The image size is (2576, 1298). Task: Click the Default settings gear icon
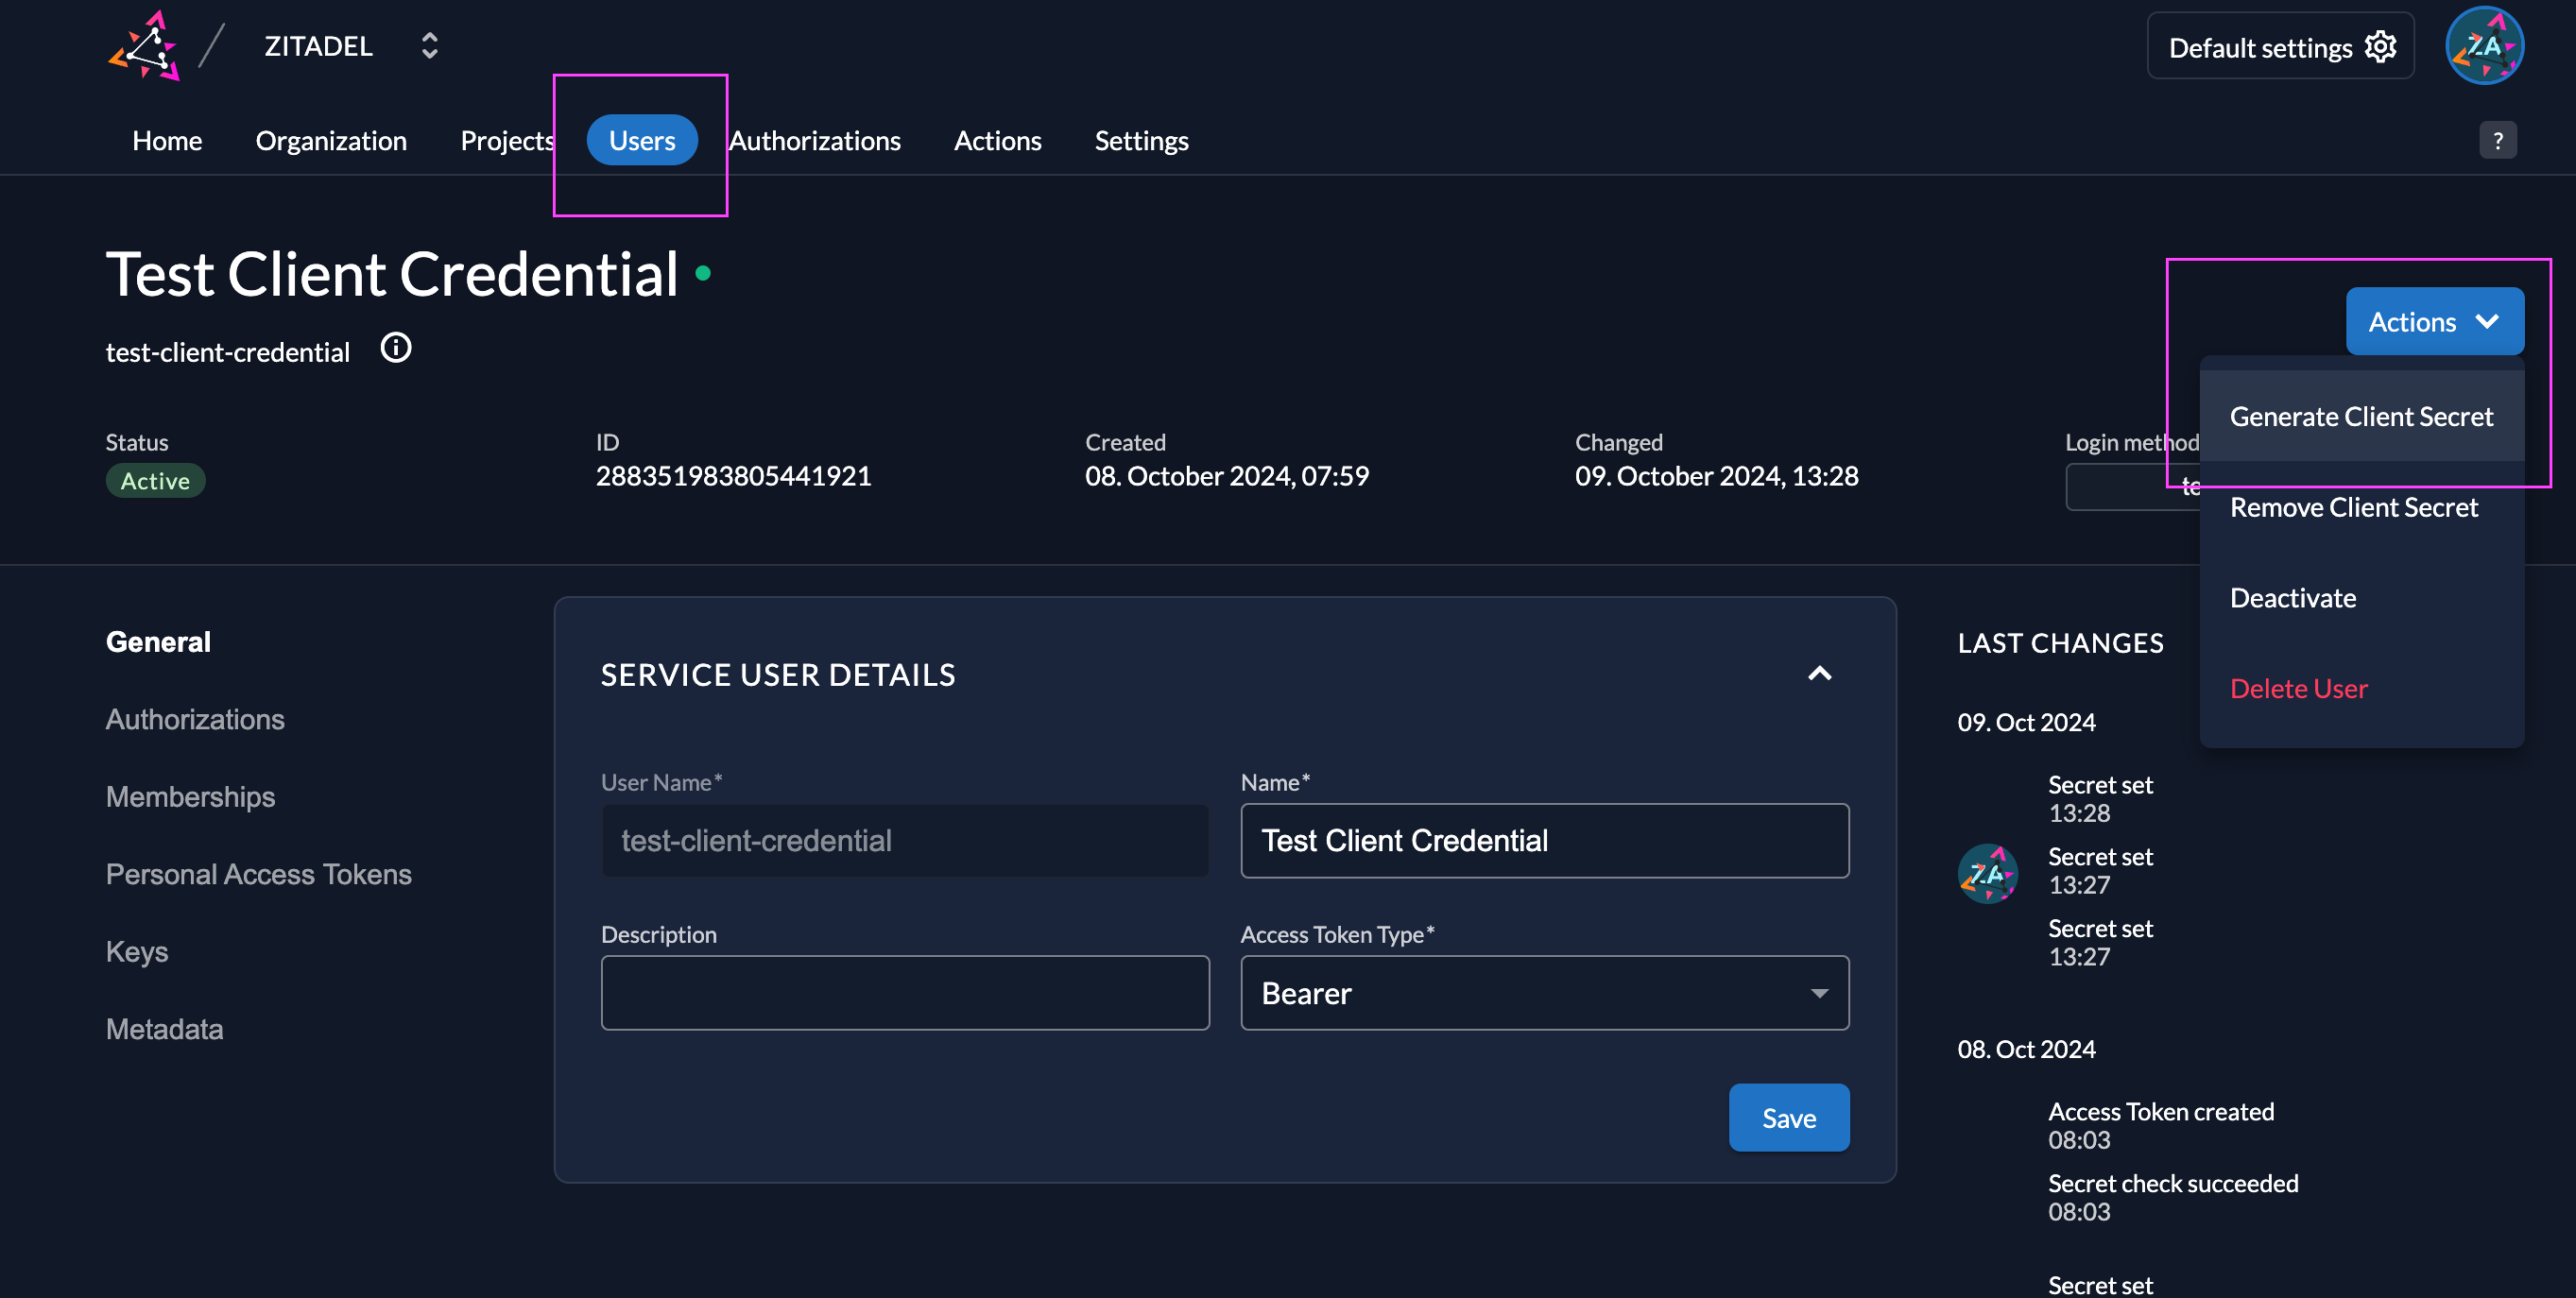(x=2380, y=47)
